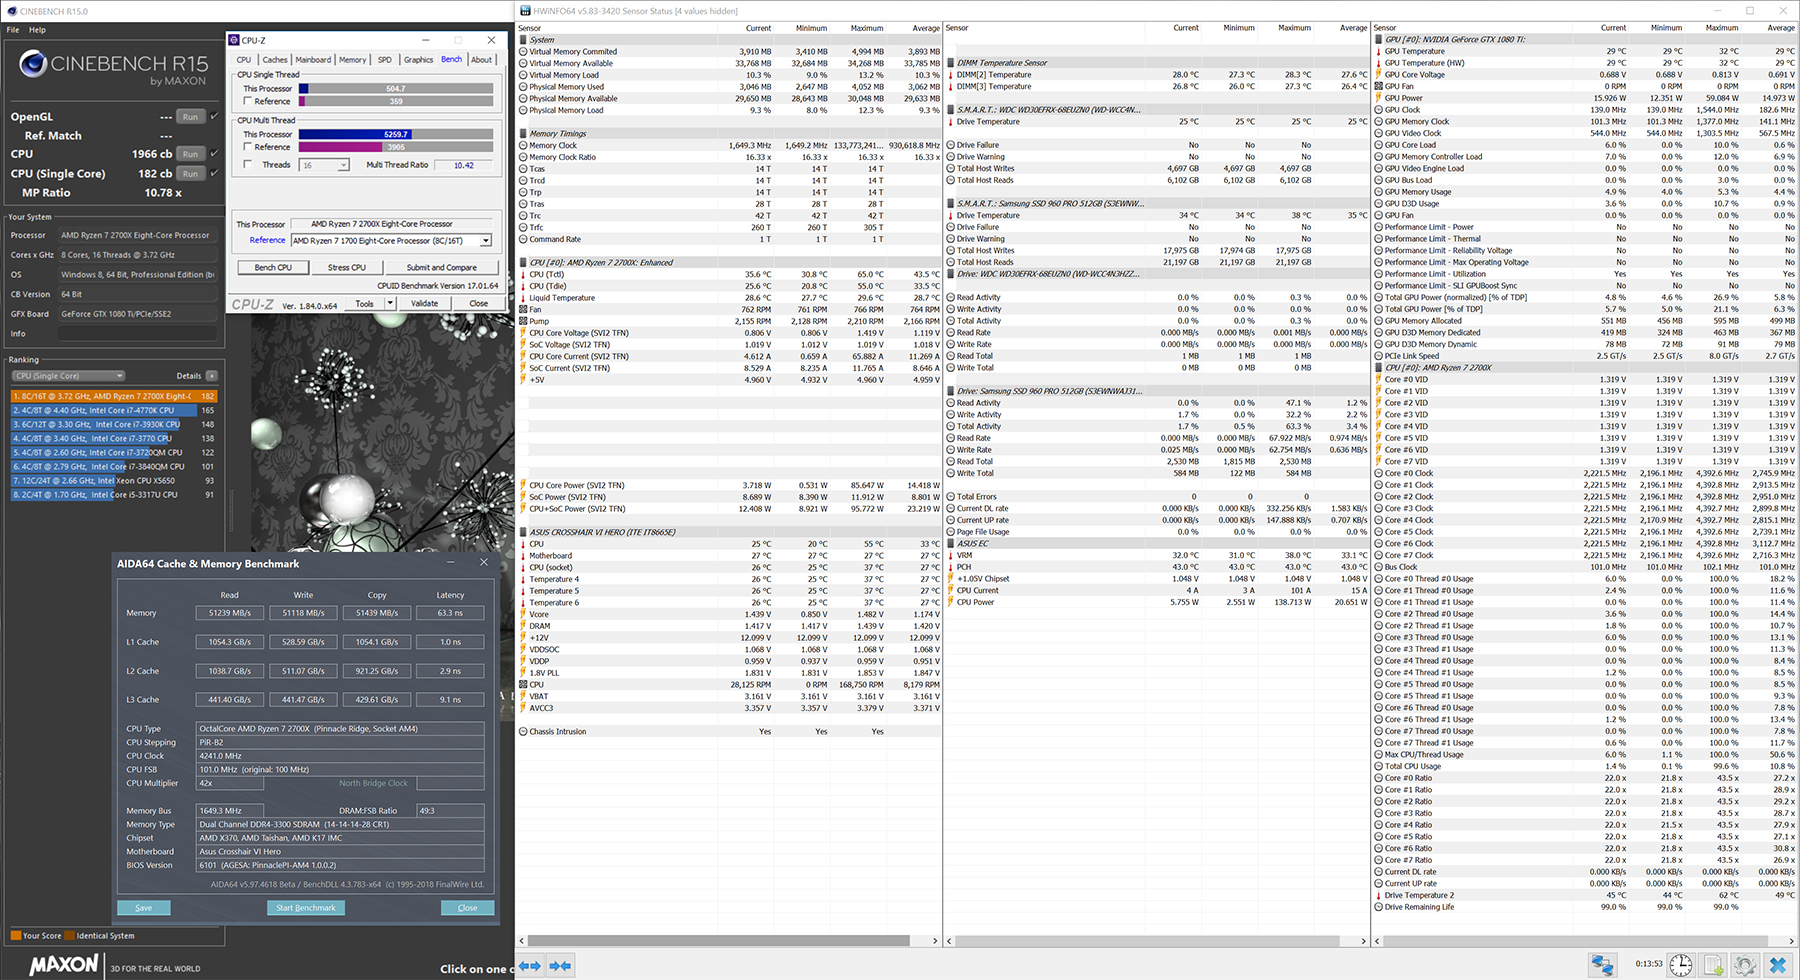Click HWiNFO64 title bar app icon
The image size is (1800, 980).
pos(526,11)
